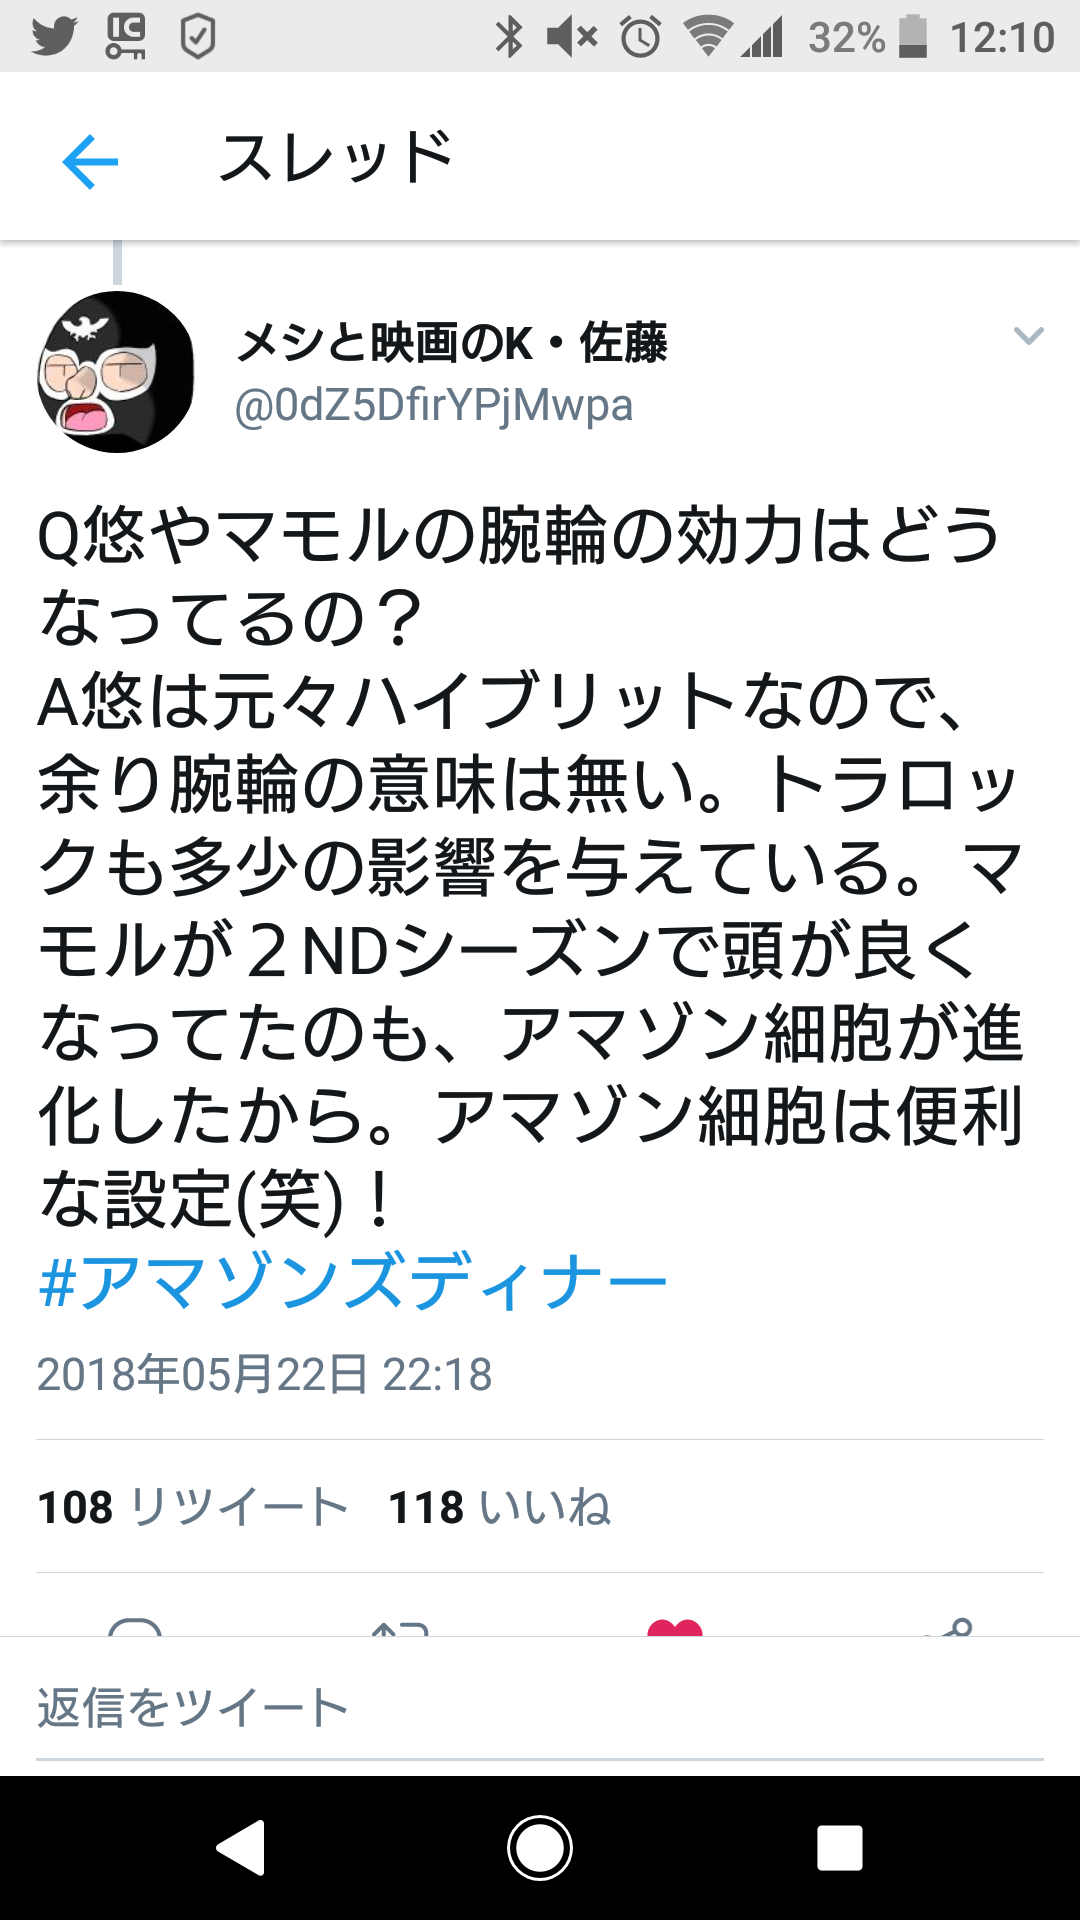
Task: Tap the author's masked avatar picture
Action: coord(116,372)
